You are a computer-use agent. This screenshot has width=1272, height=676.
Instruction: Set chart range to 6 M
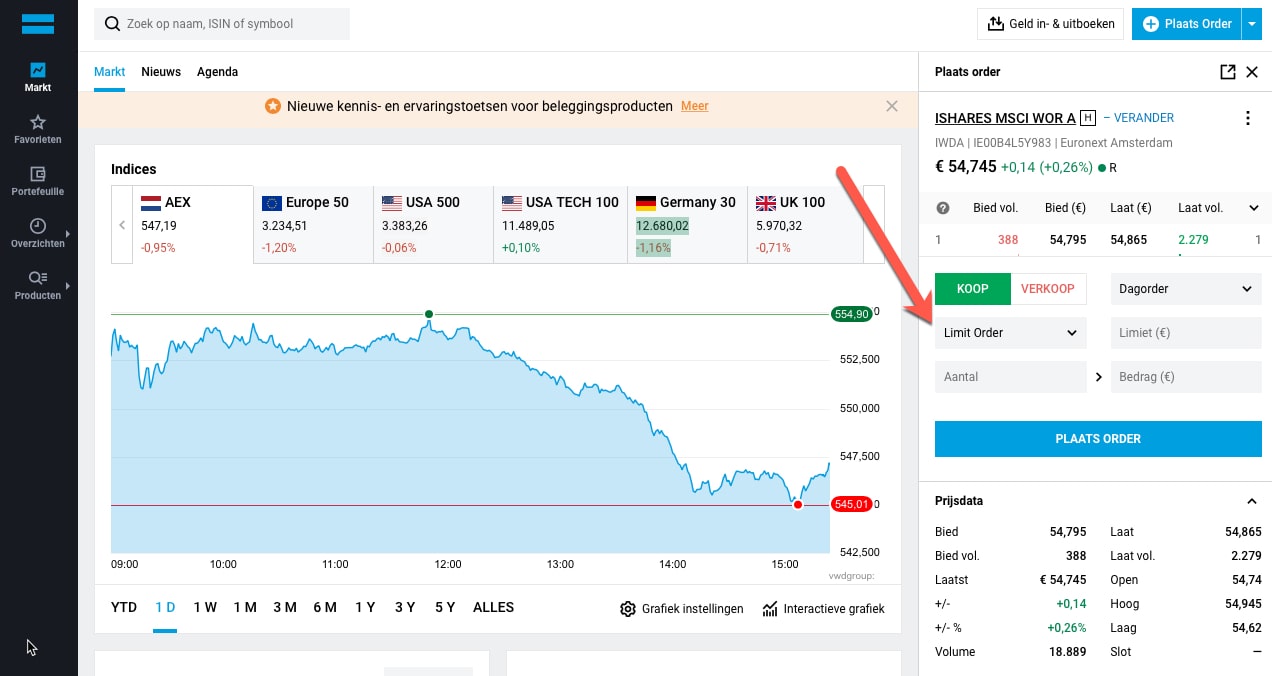(325, 607)
